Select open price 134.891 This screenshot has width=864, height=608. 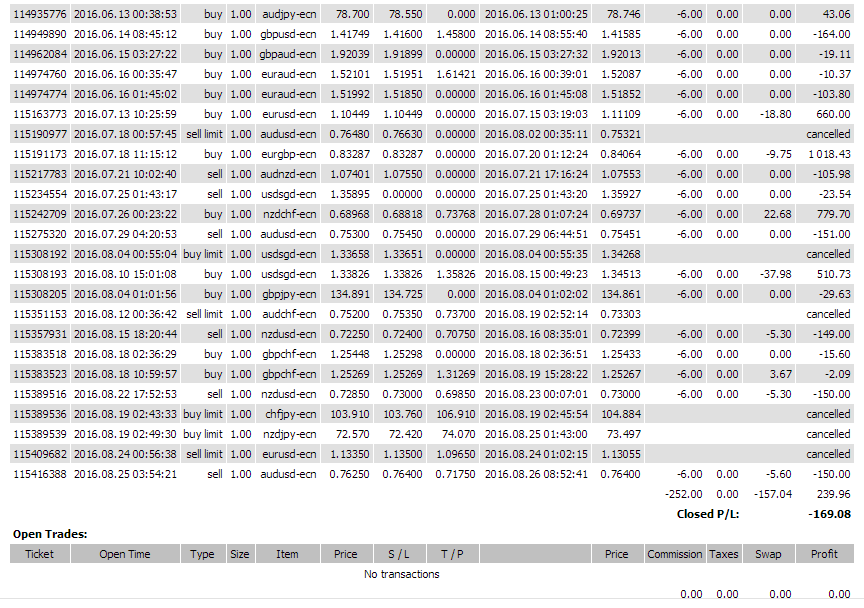(350, 294)
